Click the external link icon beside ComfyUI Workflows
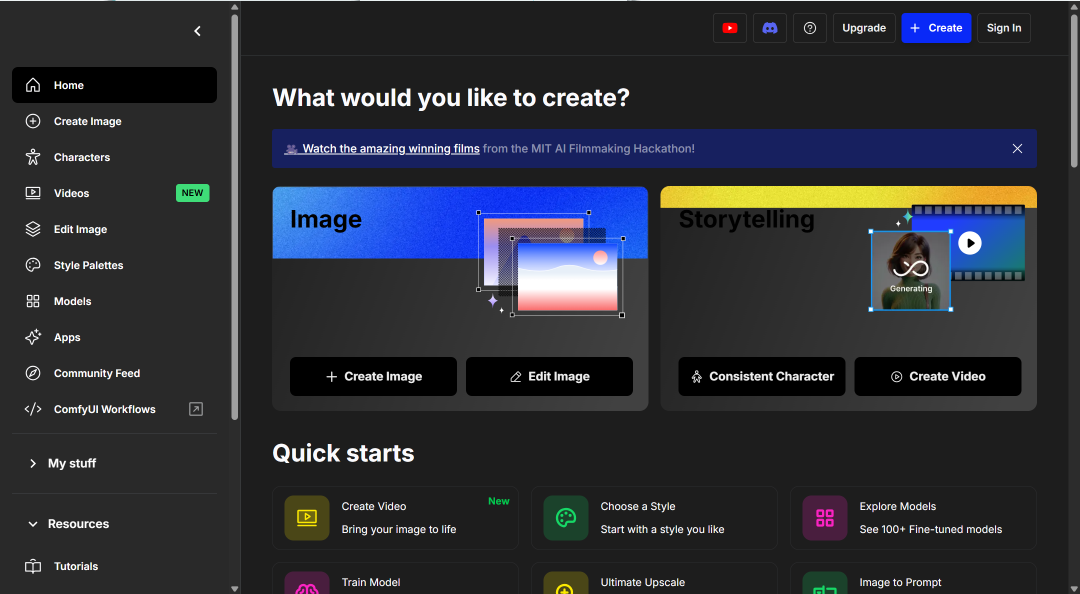The width and height of the screenshot is (1080, 594). click(x=196, y=409)
